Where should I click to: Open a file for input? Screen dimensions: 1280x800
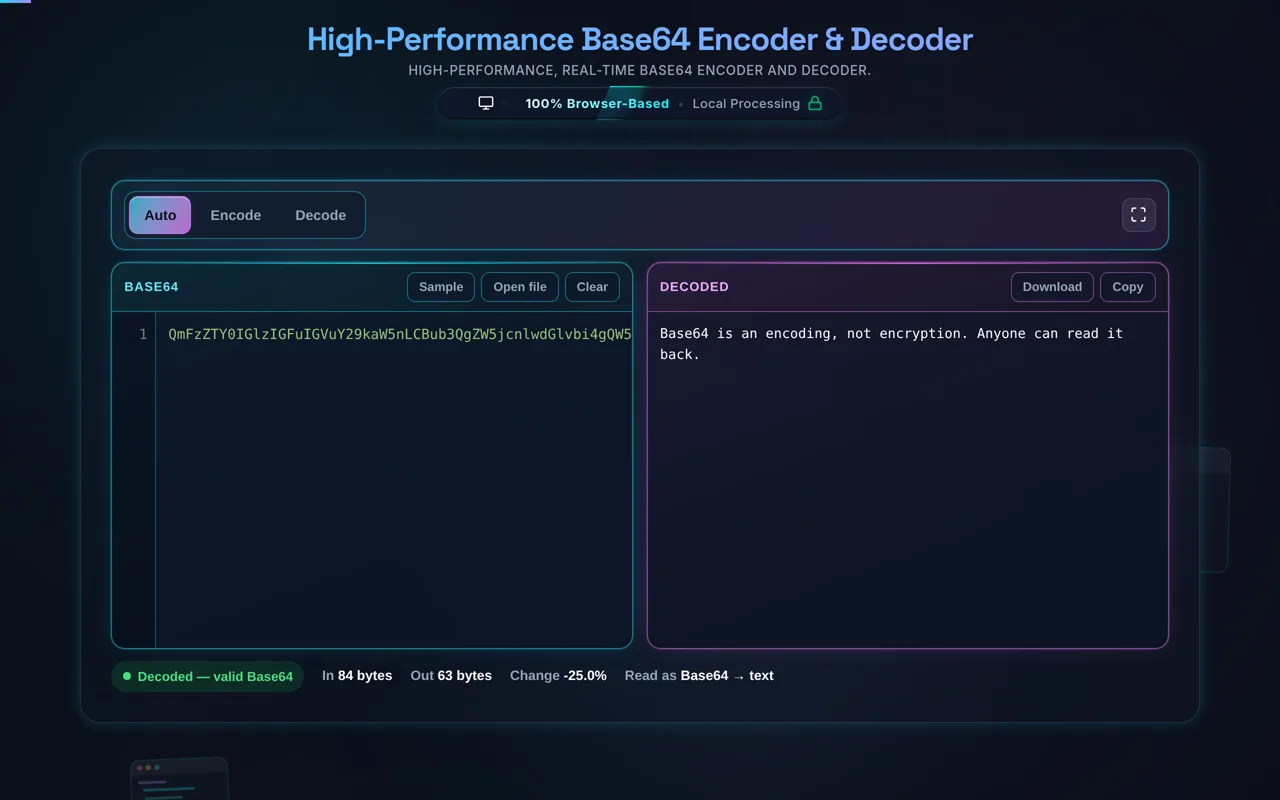pos(520,287)
